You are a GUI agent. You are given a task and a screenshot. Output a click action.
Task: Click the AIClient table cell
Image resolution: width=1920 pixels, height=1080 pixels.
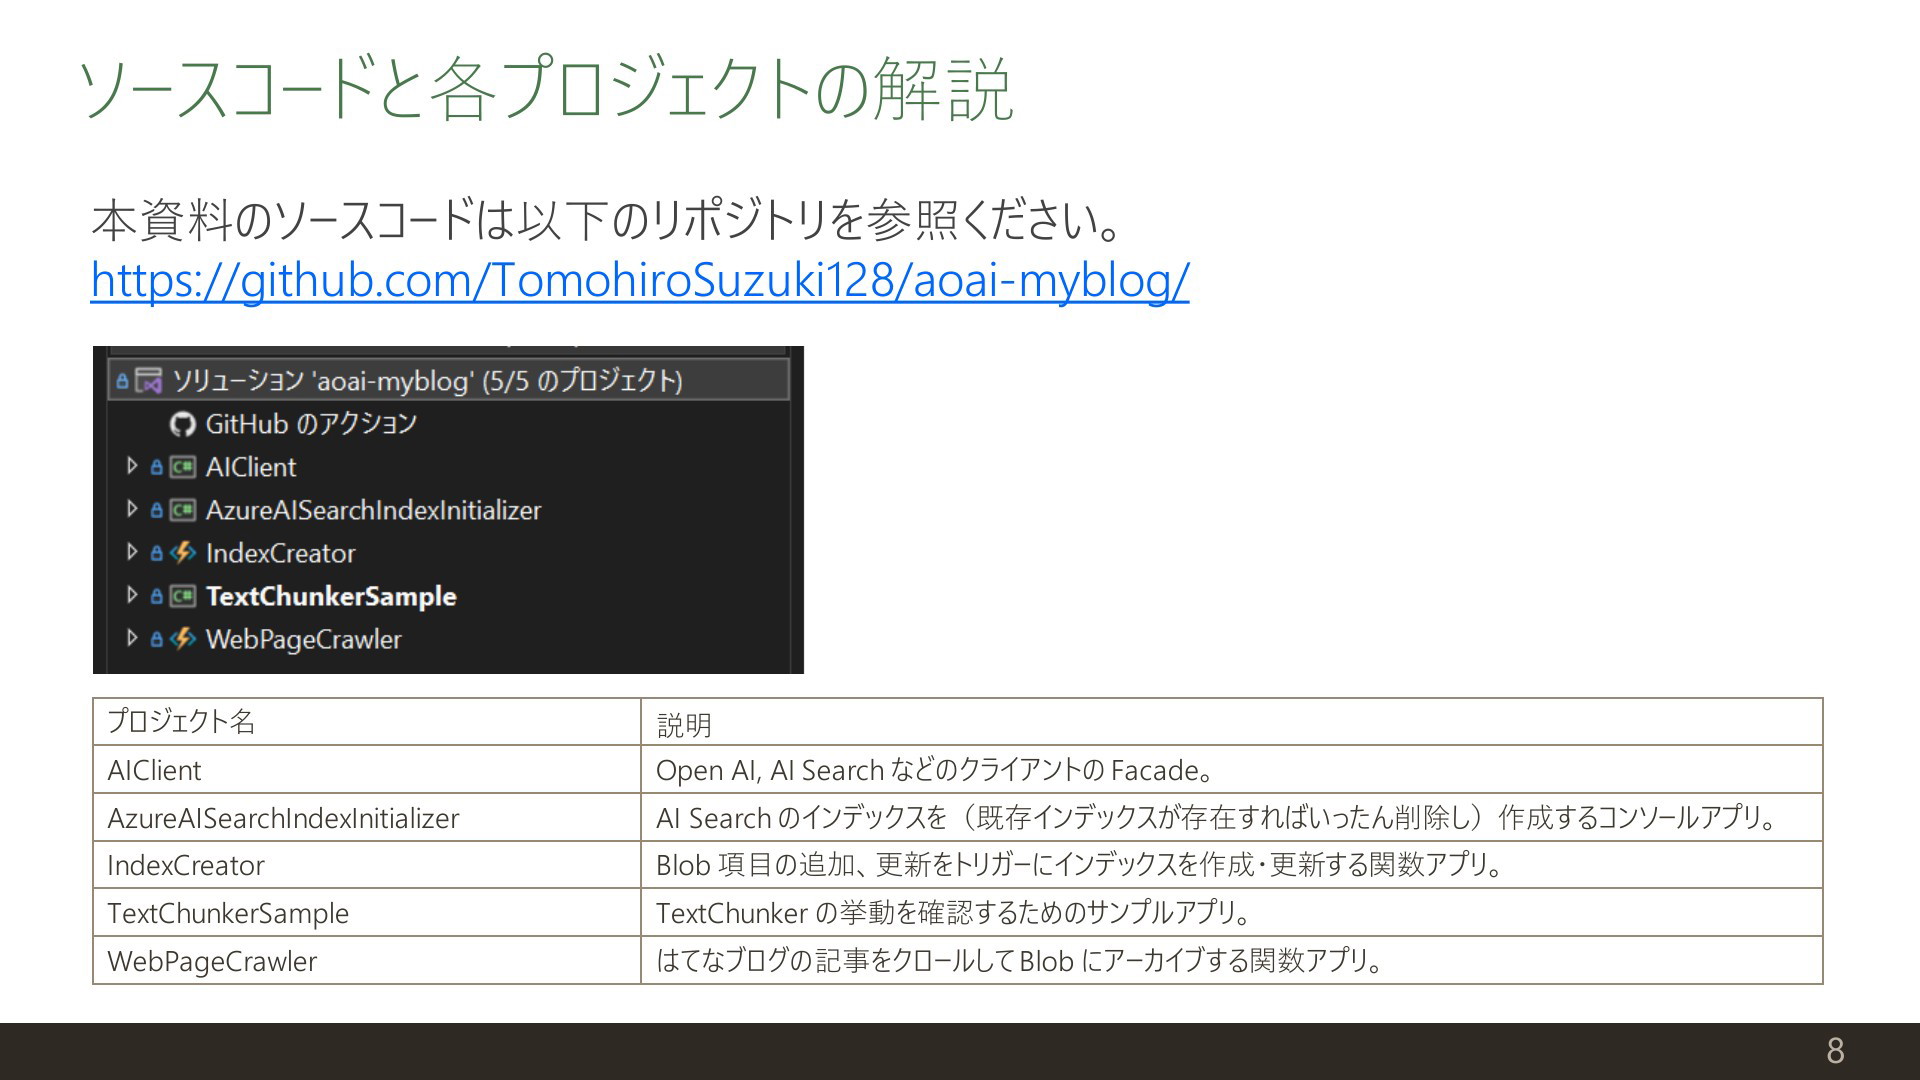coord(367,769)
